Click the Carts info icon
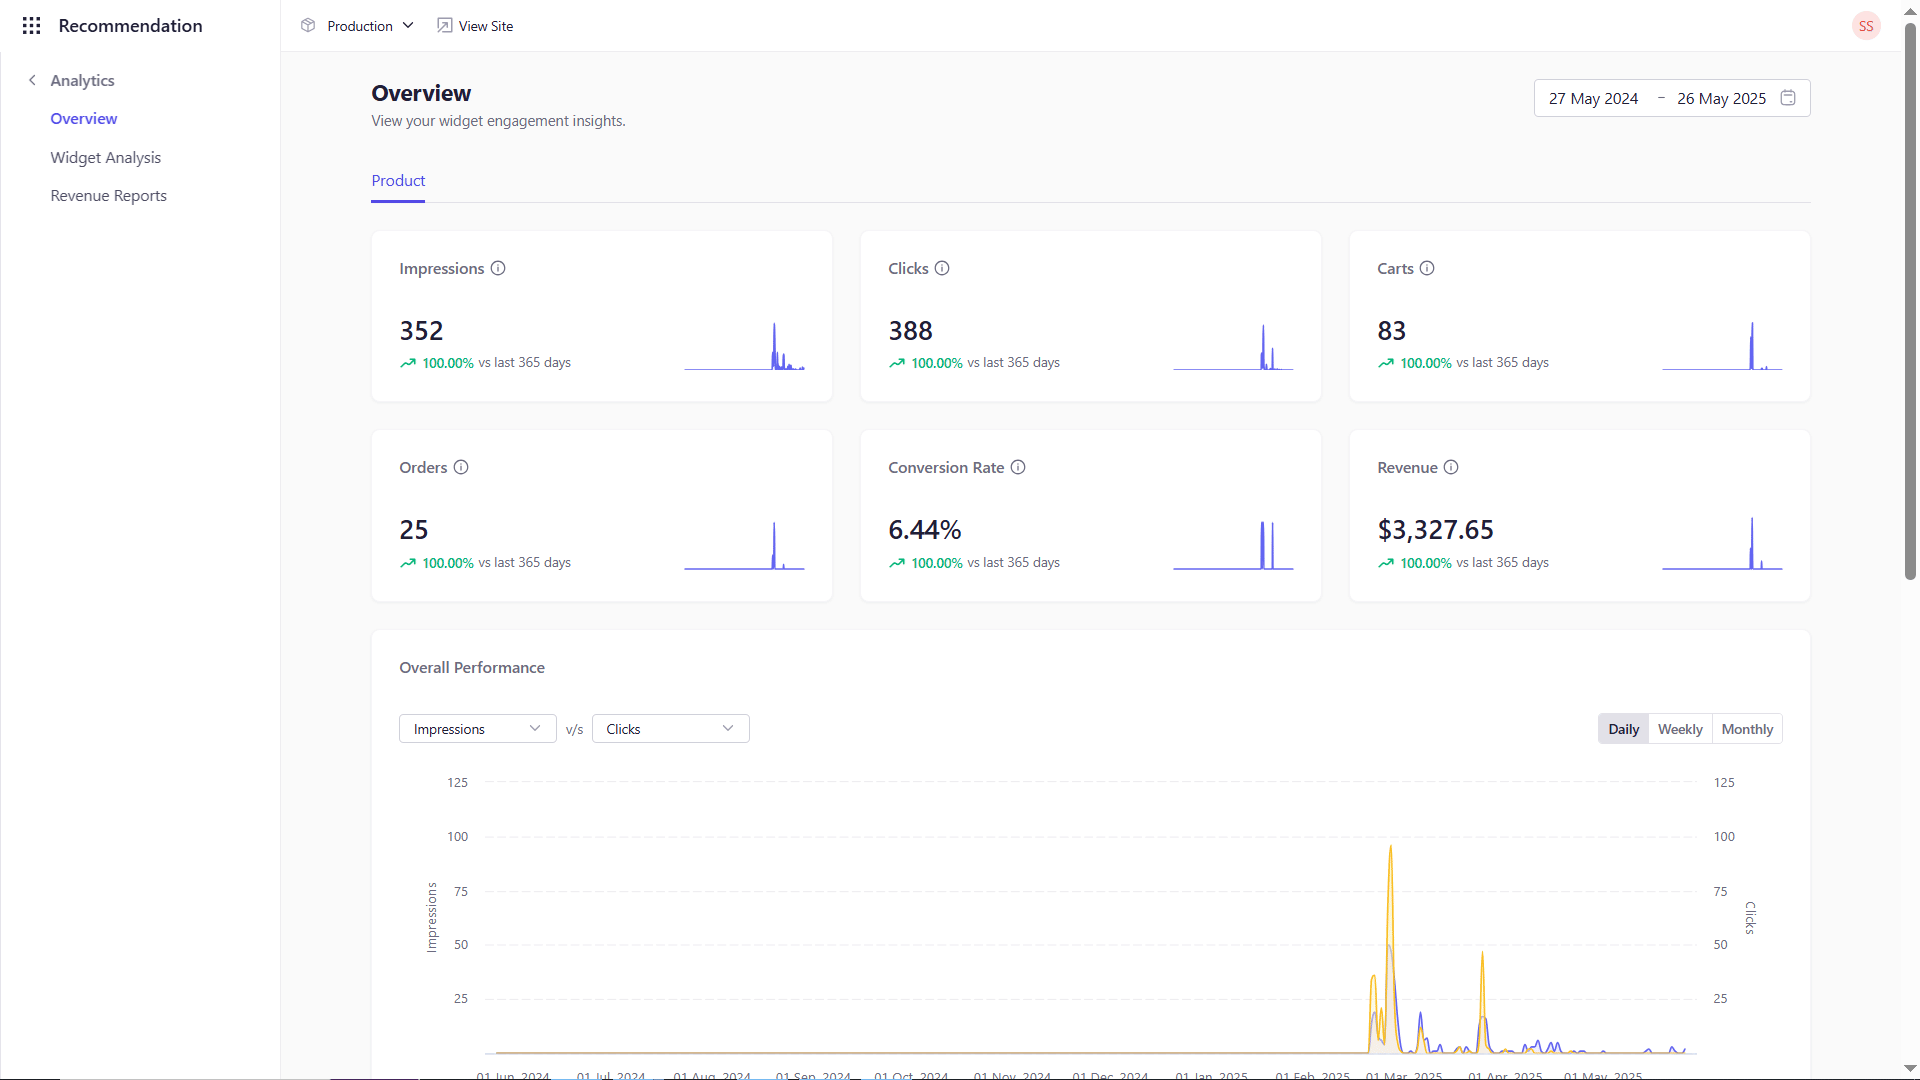The image size is (1920, 1080). point(1427,268)
